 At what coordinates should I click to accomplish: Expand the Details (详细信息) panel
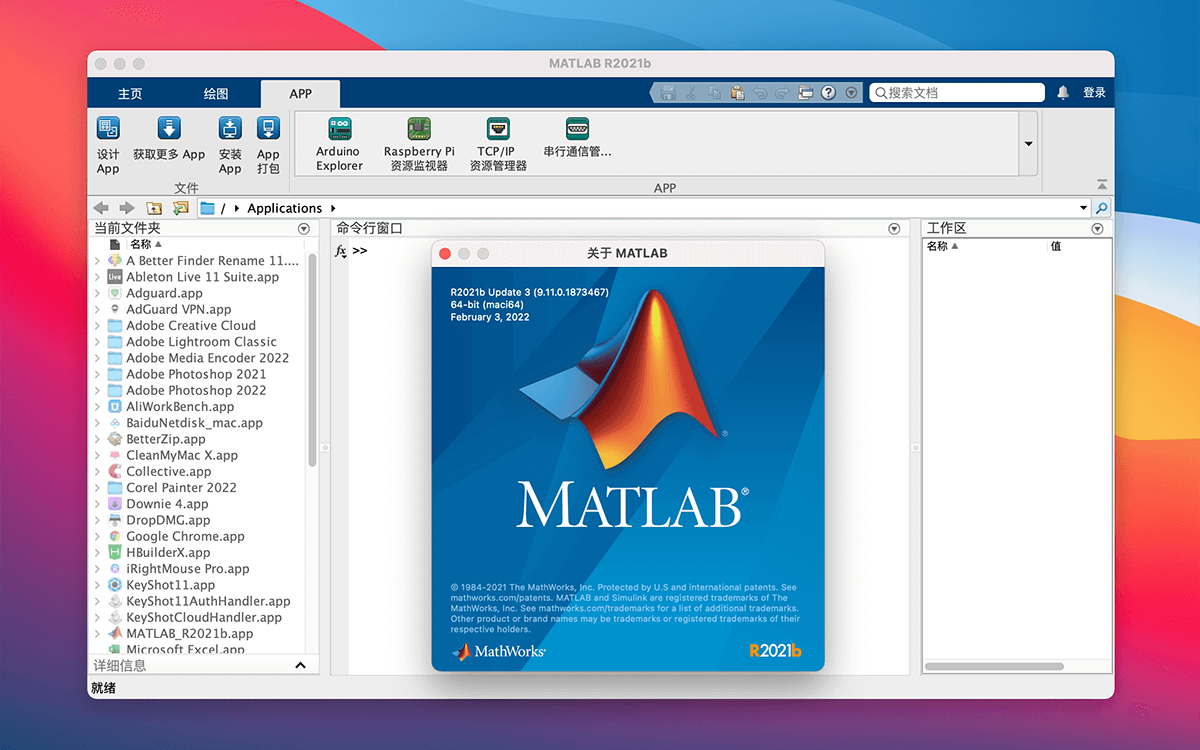coord(300,666)
